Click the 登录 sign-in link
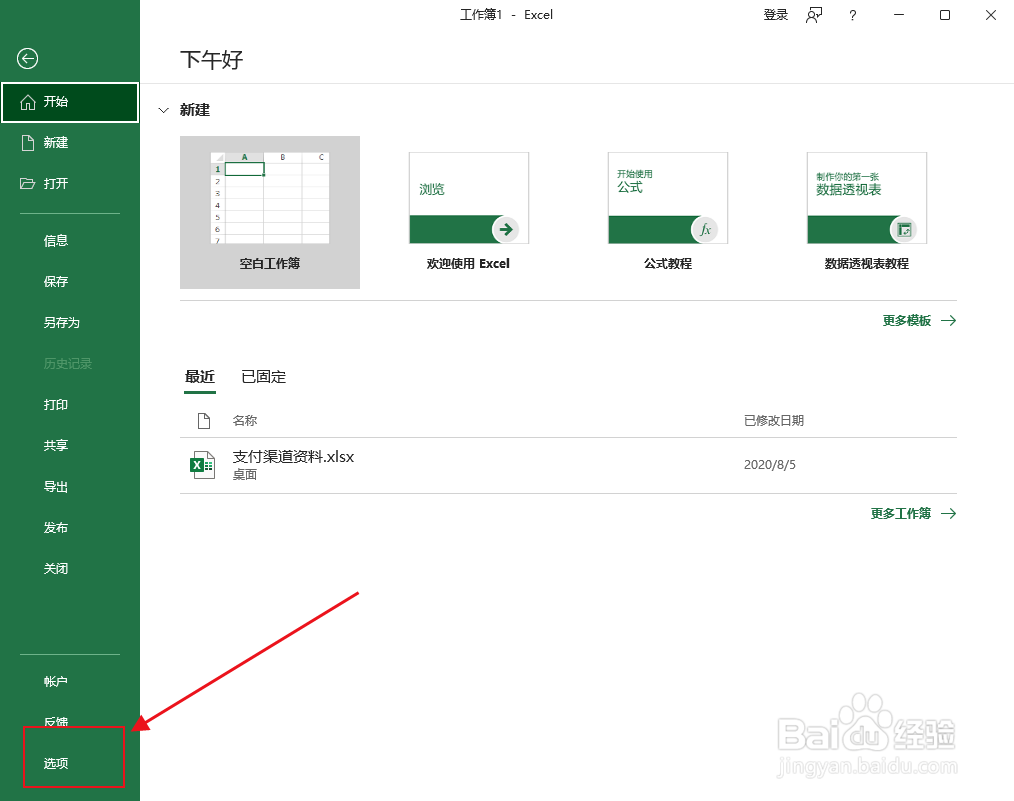This screenshot has width=1014, height=801. pos(775,15)
